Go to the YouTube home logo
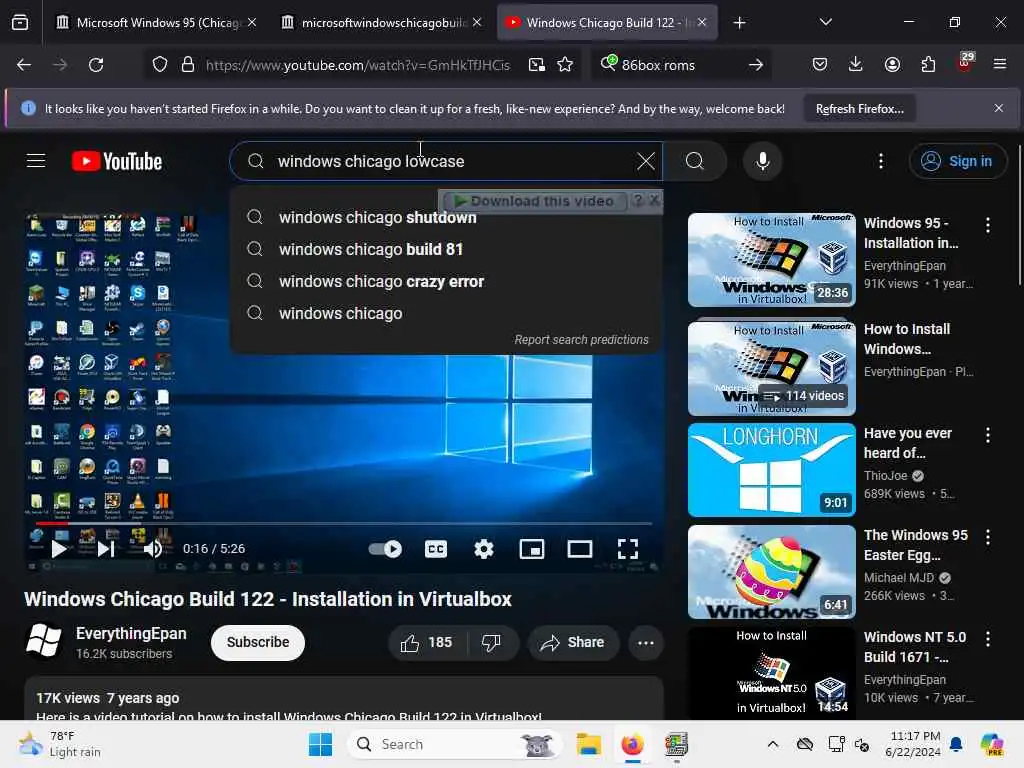The image size is (1024, 768). coord(117,161)
